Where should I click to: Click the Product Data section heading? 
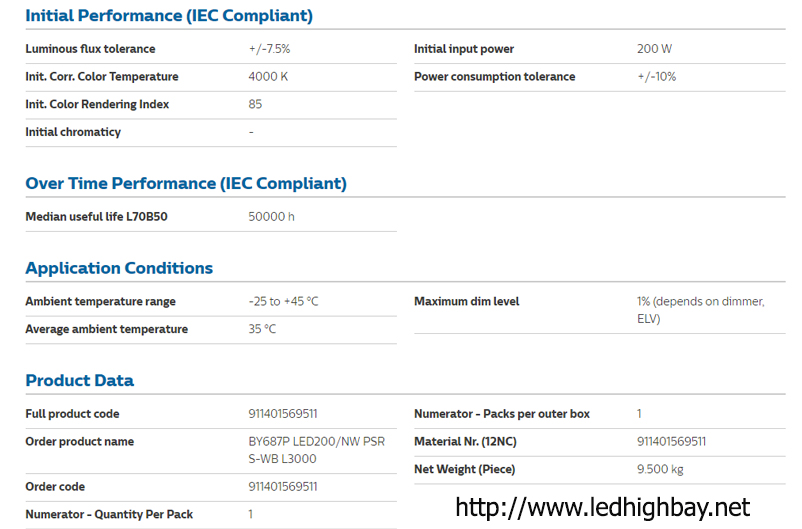[x=79, y=380]
